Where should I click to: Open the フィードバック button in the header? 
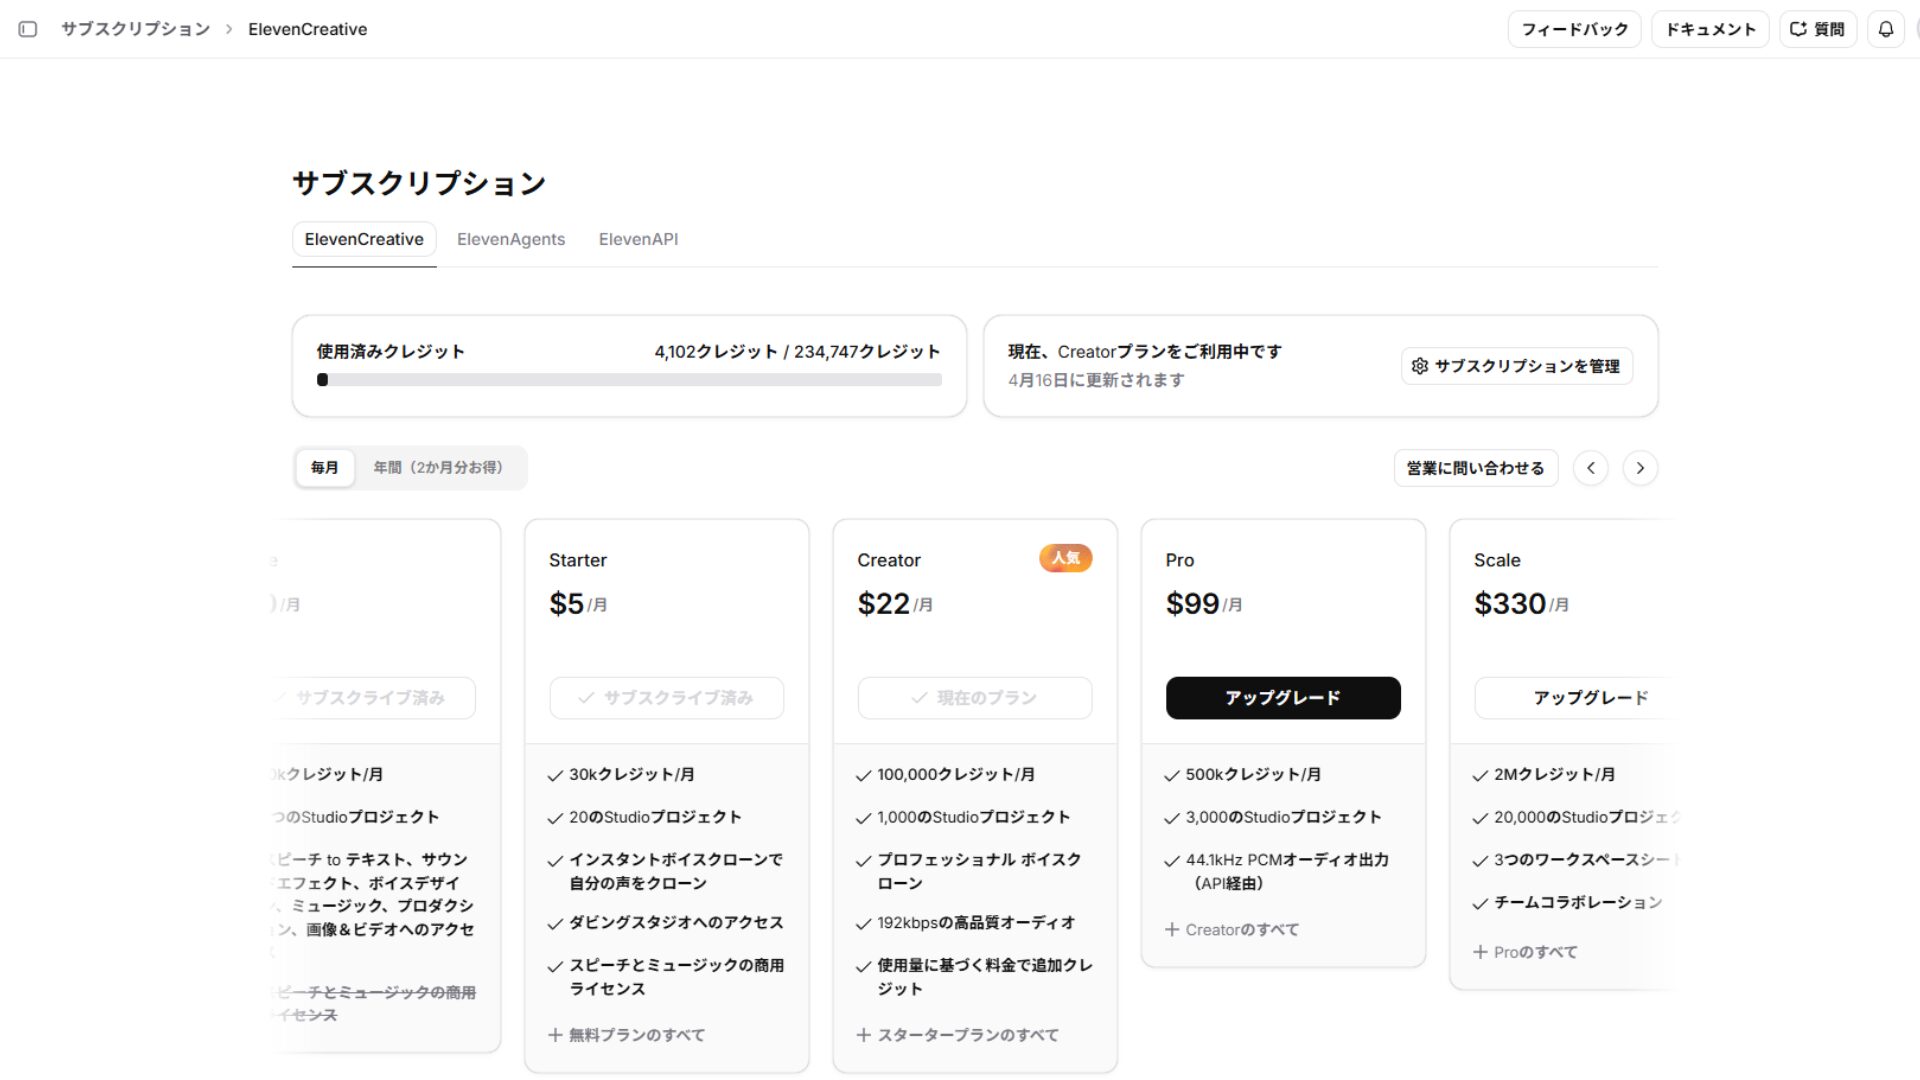[x=1574, y=29]
